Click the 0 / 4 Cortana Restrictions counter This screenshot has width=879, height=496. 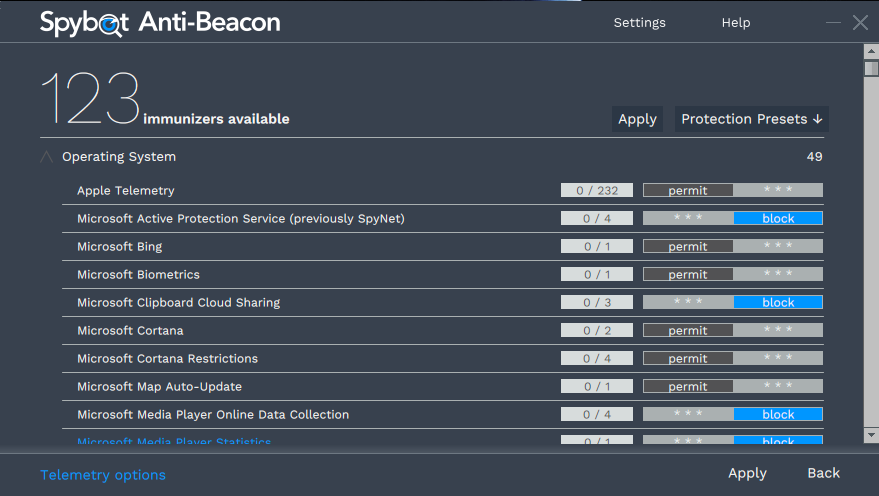596,358
